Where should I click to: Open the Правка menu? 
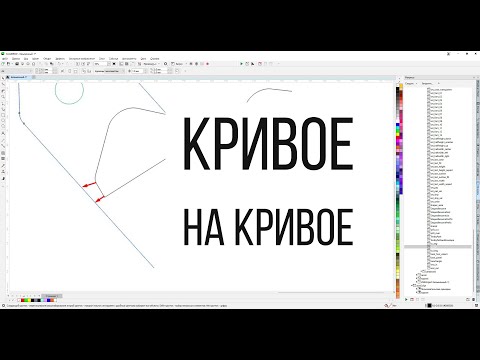[16, 59]
